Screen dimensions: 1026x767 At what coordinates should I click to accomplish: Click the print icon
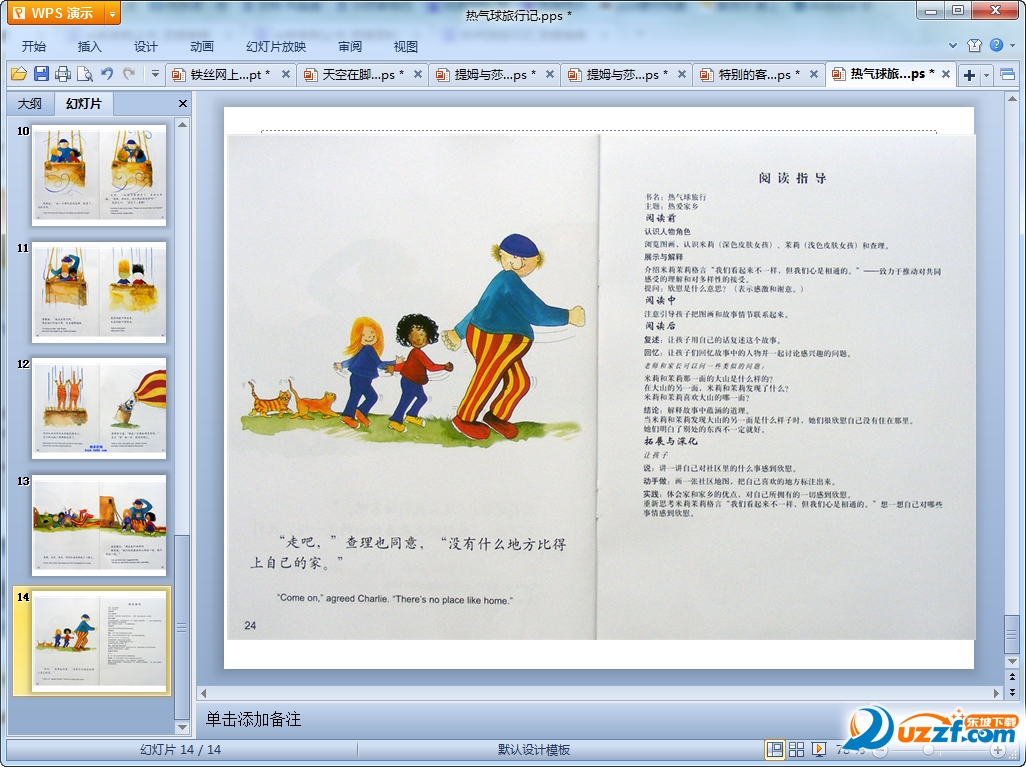click(63, 74)
